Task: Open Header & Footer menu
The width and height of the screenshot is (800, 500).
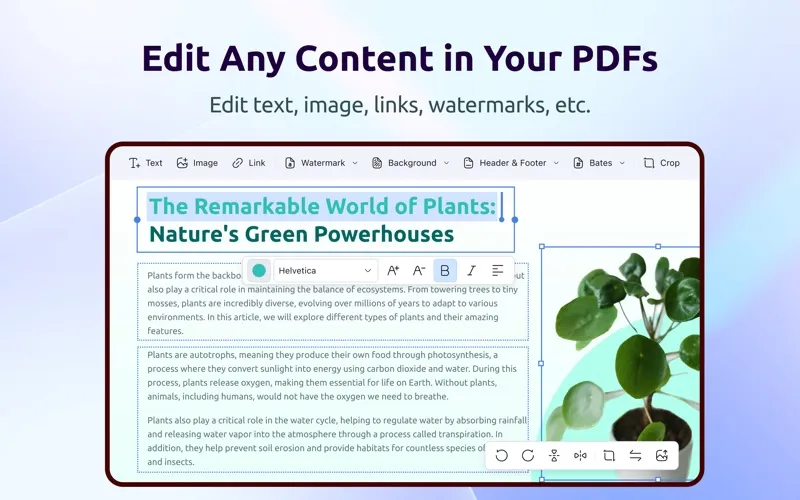Action: (x=505, y=163)
